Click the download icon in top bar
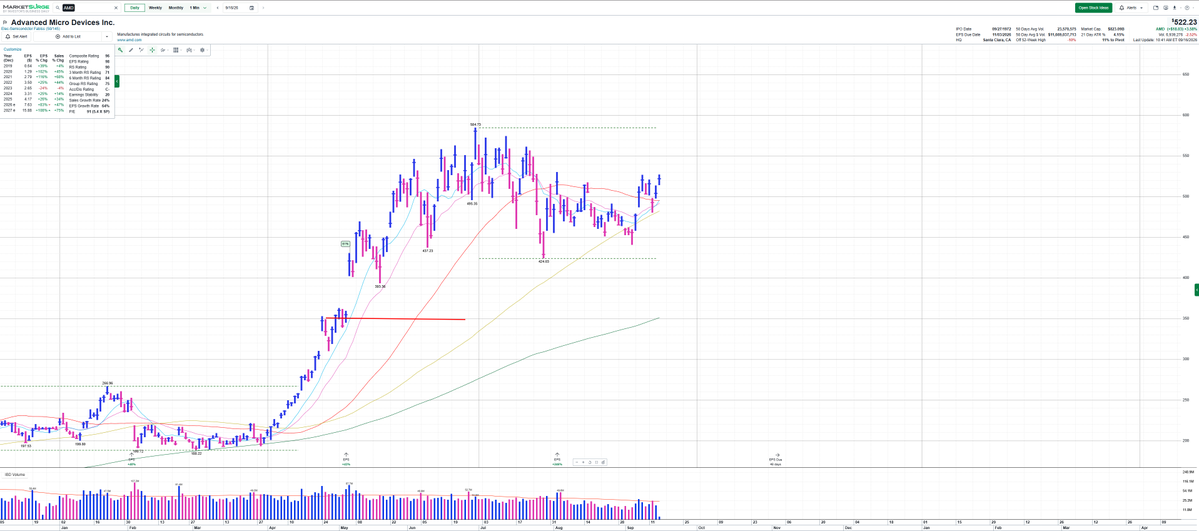 pos(1175,8)
